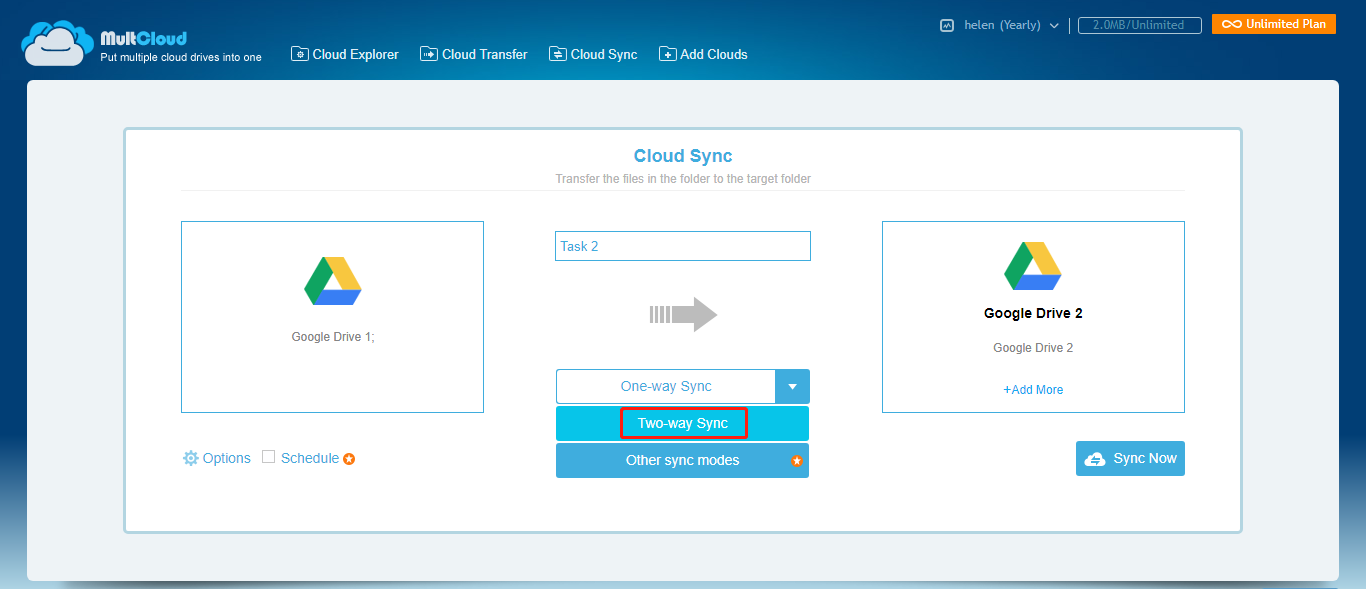Click the Unlimited Plan button

(1274, 24)
